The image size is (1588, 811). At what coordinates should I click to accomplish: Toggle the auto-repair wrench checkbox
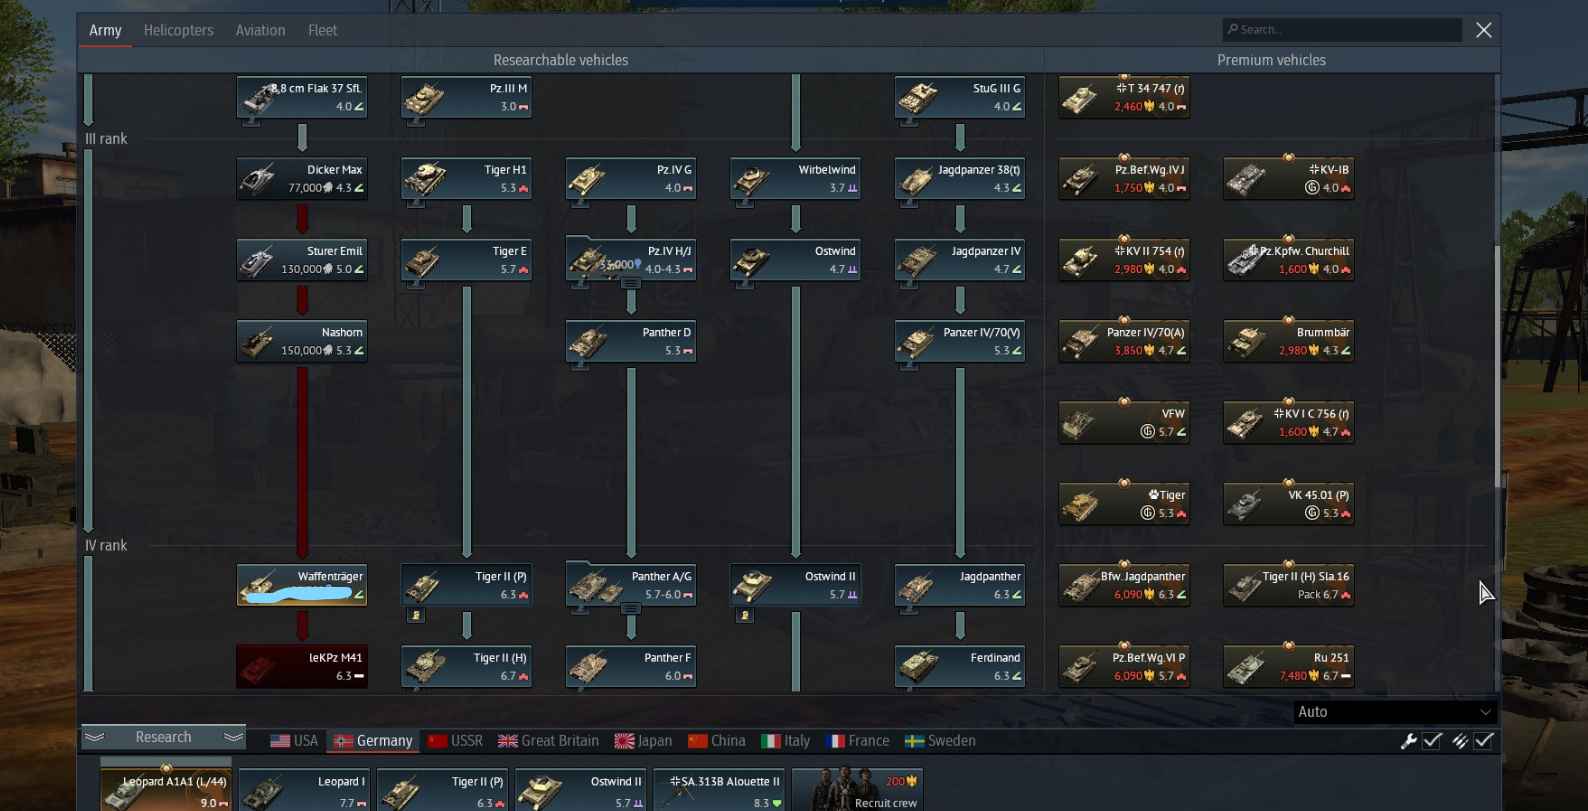[x=1432, y=741]
